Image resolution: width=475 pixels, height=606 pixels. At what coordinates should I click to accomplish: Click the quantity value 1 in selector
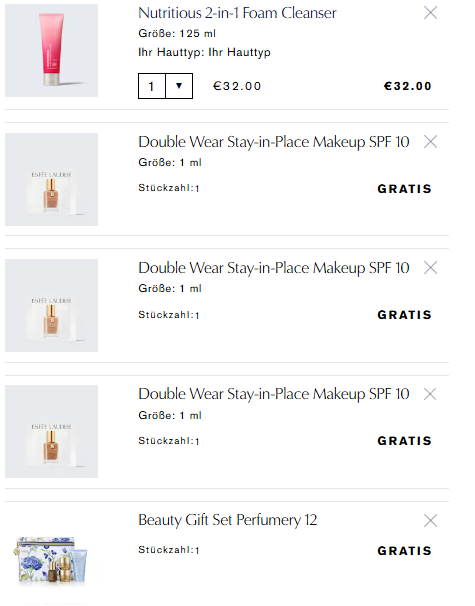click(152, 86)
